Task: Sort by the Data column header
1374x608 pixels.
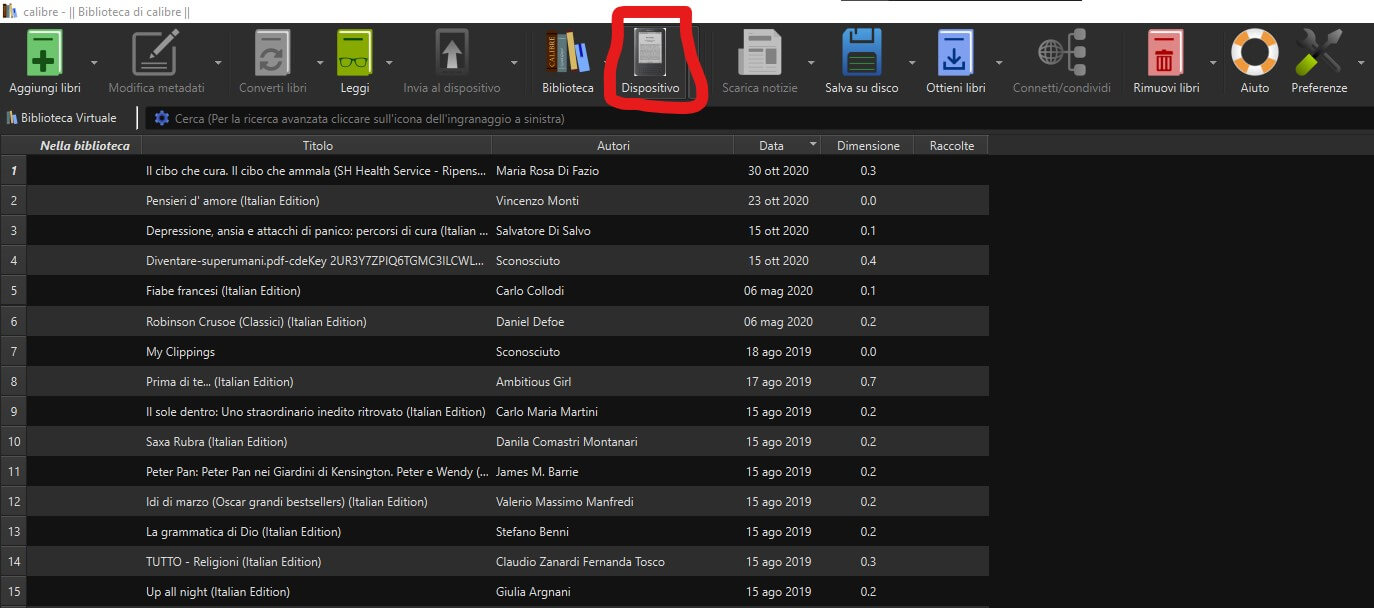Action: [771, 146]
